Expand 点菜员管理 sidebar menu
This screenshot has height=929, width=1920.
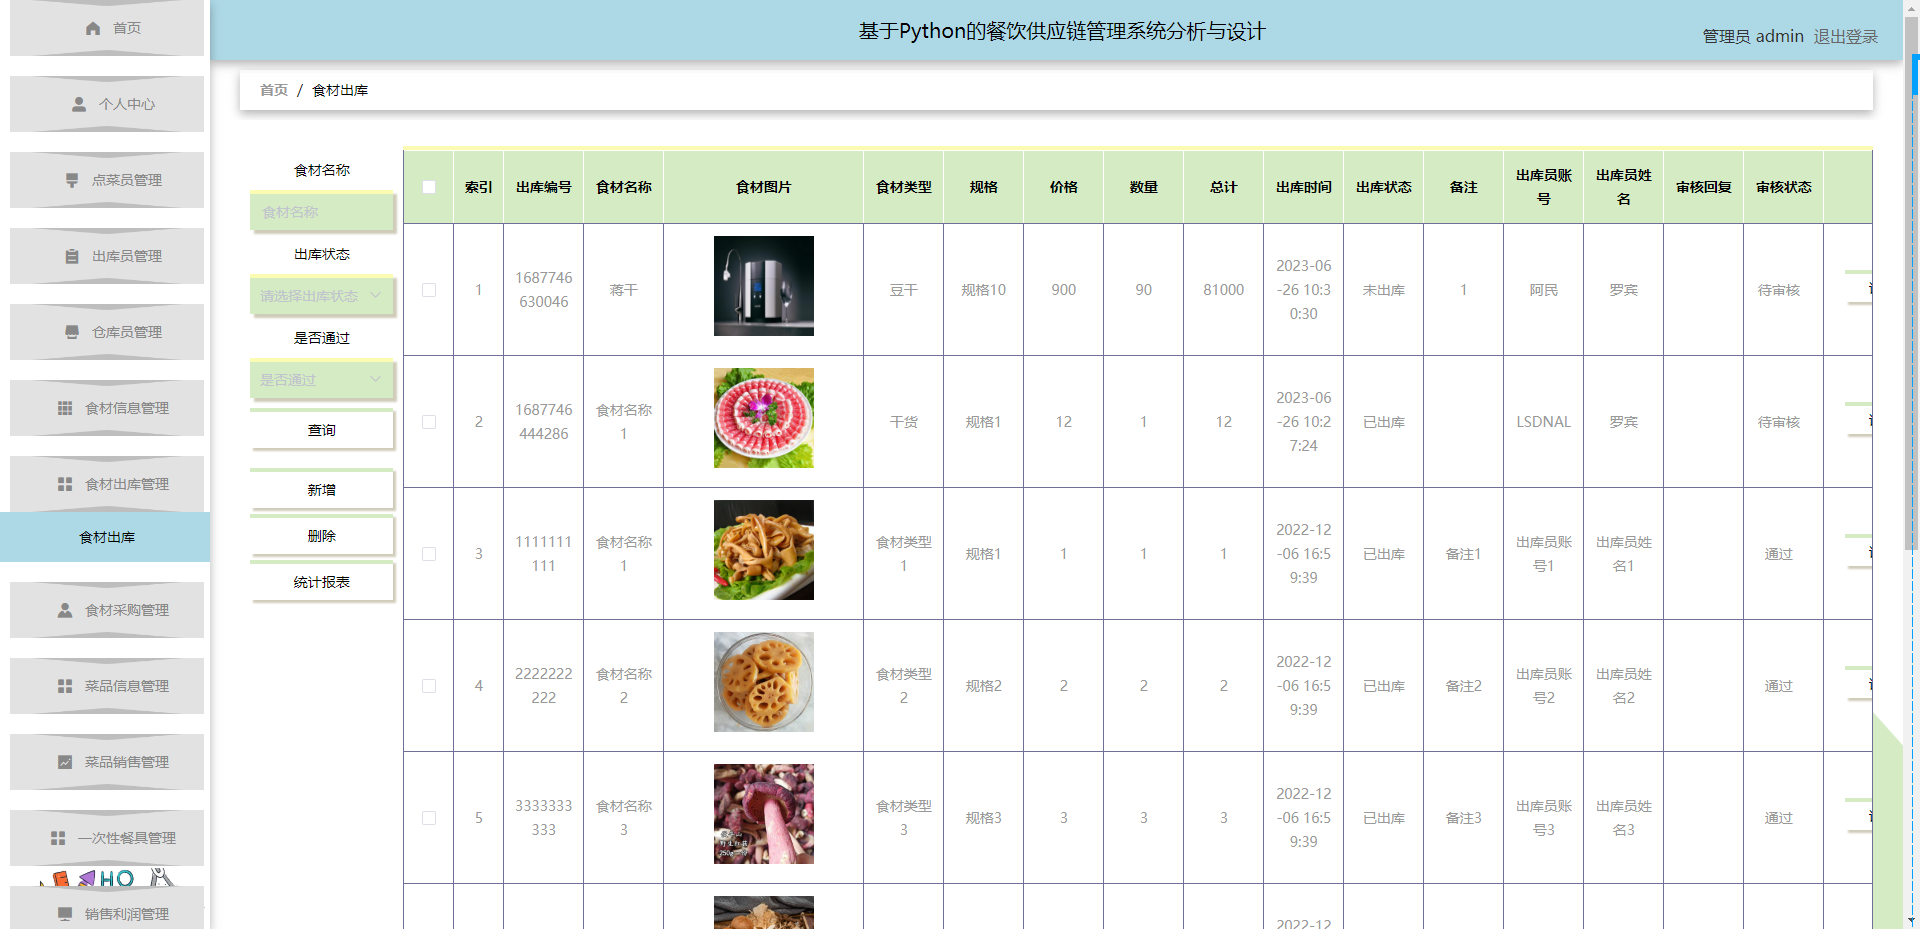point(107,180)
